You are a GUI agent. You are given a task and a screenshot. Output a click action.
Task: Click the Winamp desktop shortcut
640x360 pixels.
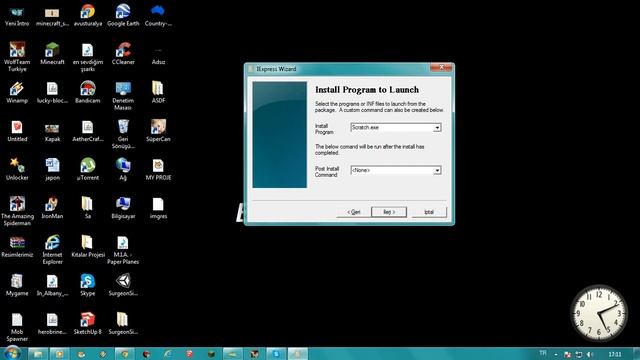[x=17, y=92]
